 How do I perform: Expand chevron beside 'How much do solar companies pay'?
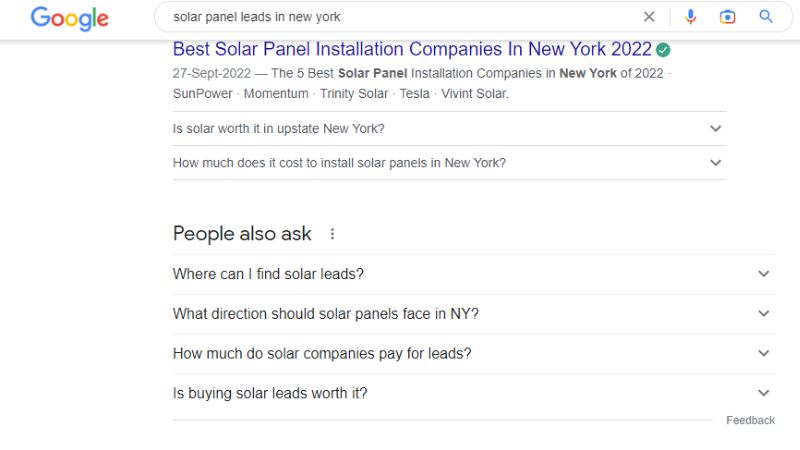click(763, 353)
